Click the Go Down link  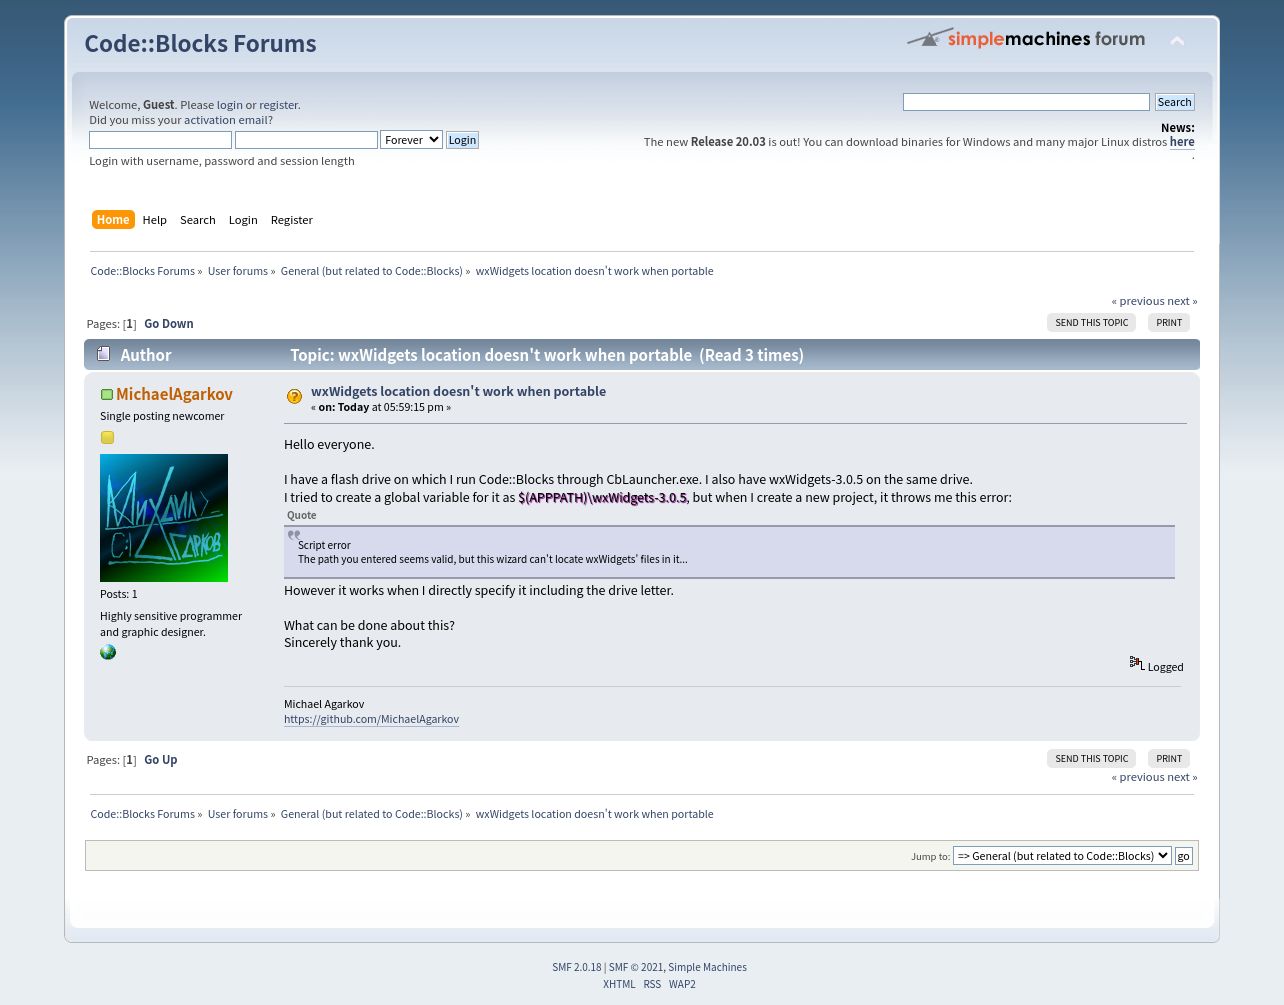click(169, 324)
